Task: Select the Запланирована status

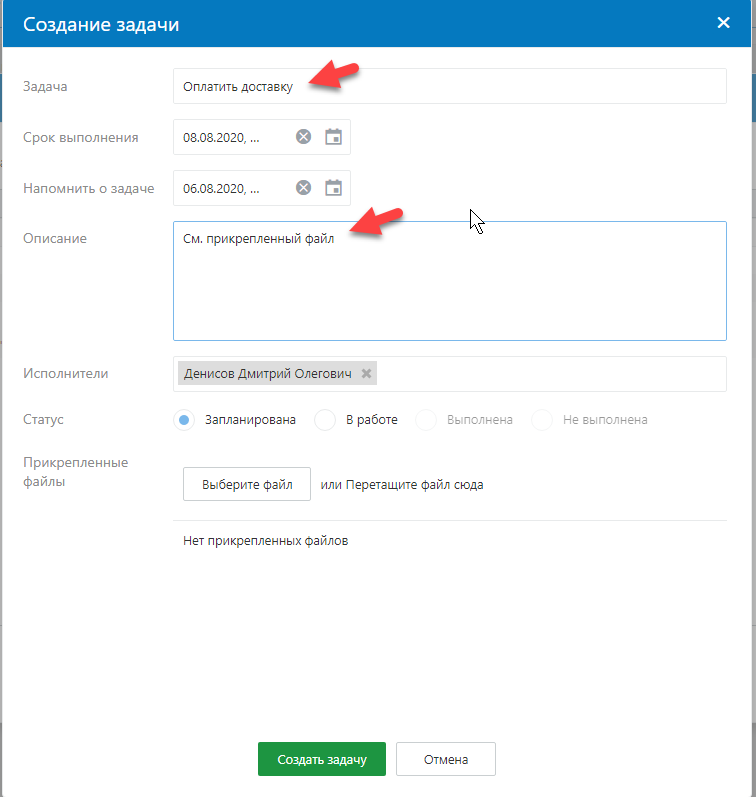Action: (184, 420)
